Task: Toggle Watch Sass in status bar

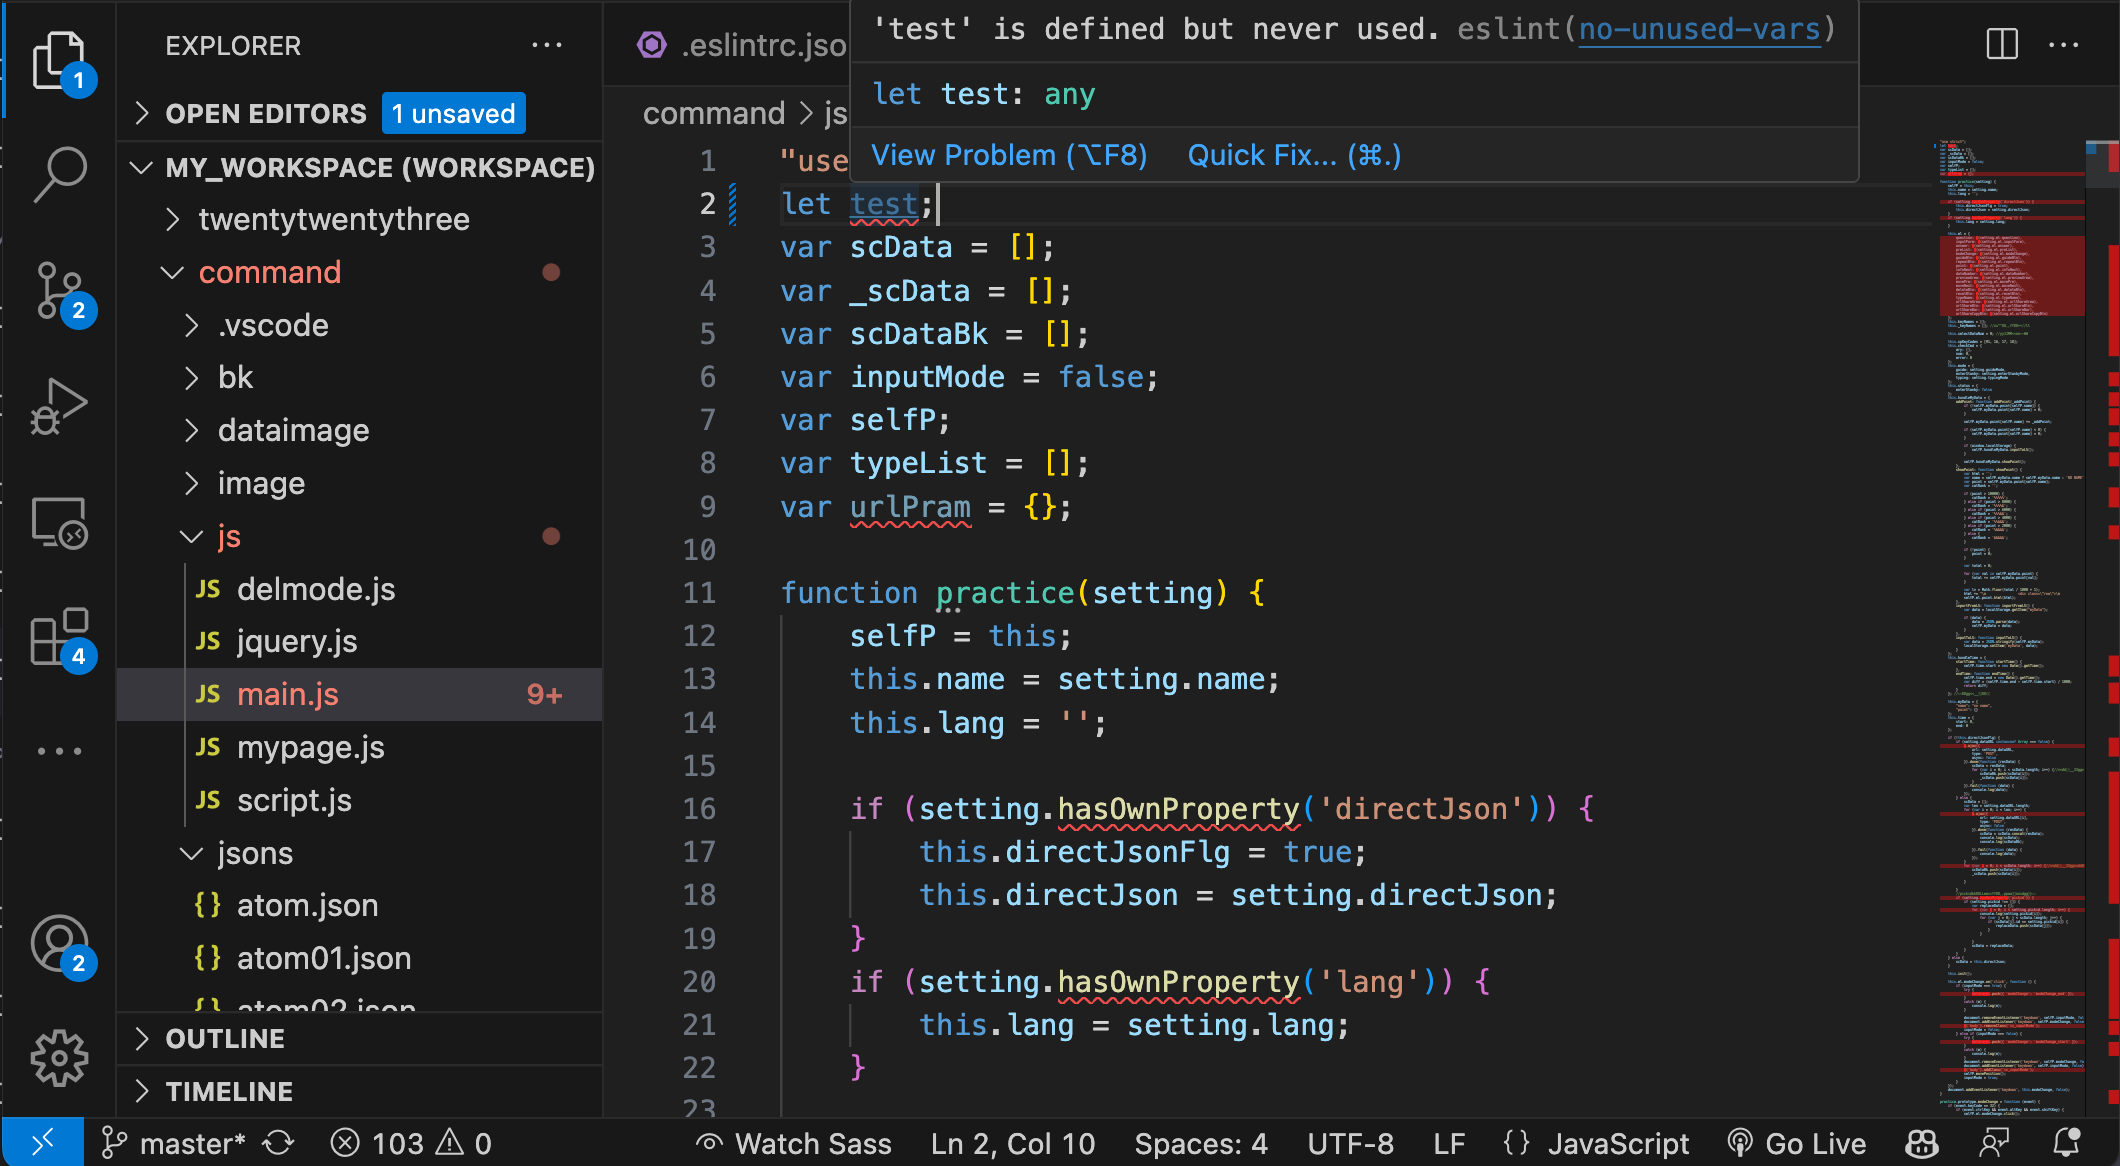Action: pos(794,1143)
